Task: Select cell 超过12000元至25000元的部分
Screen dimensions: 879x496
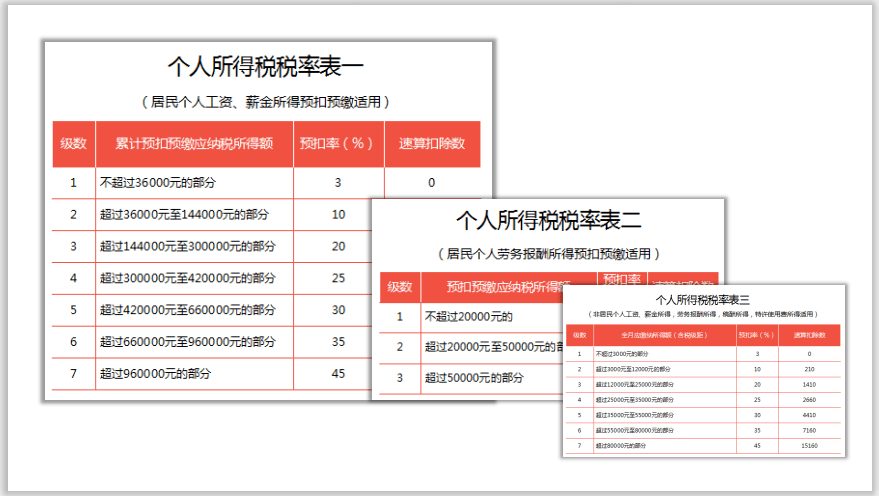Action: [635, 384]
